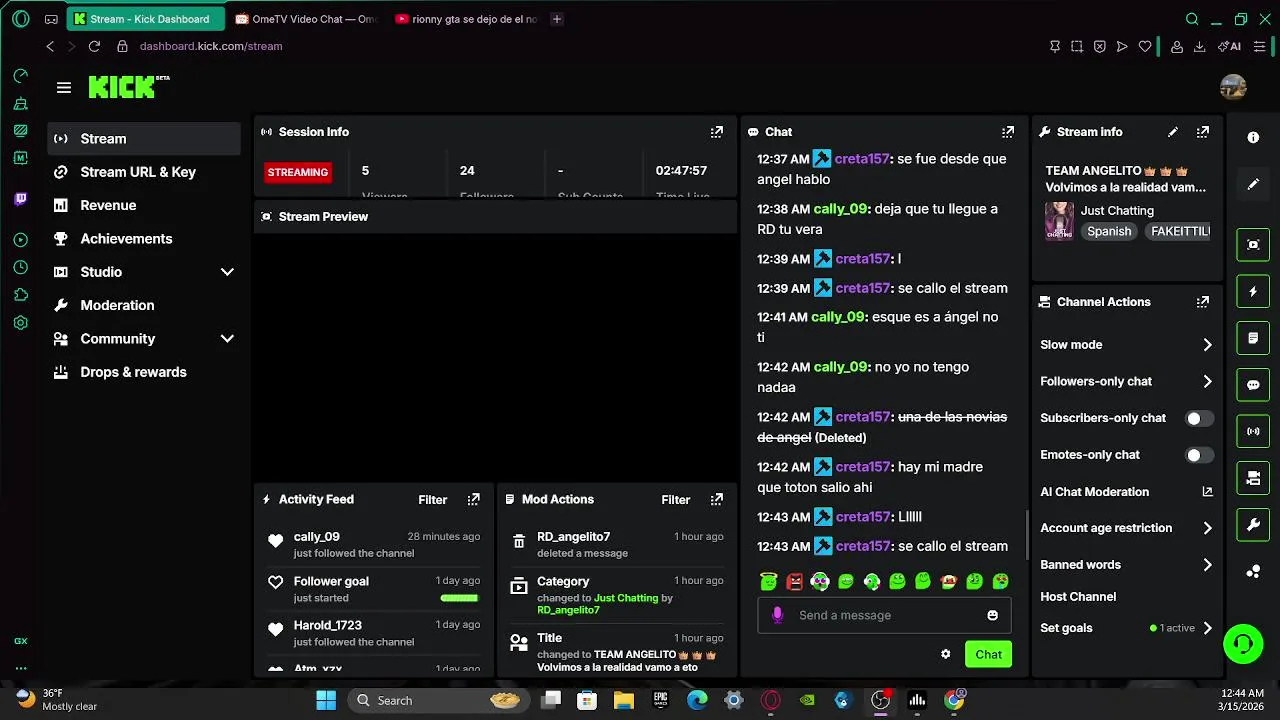Pop out the Session Info panel
The height and width of the screenshot is (720, 1280).
click(x=716, y=132)
